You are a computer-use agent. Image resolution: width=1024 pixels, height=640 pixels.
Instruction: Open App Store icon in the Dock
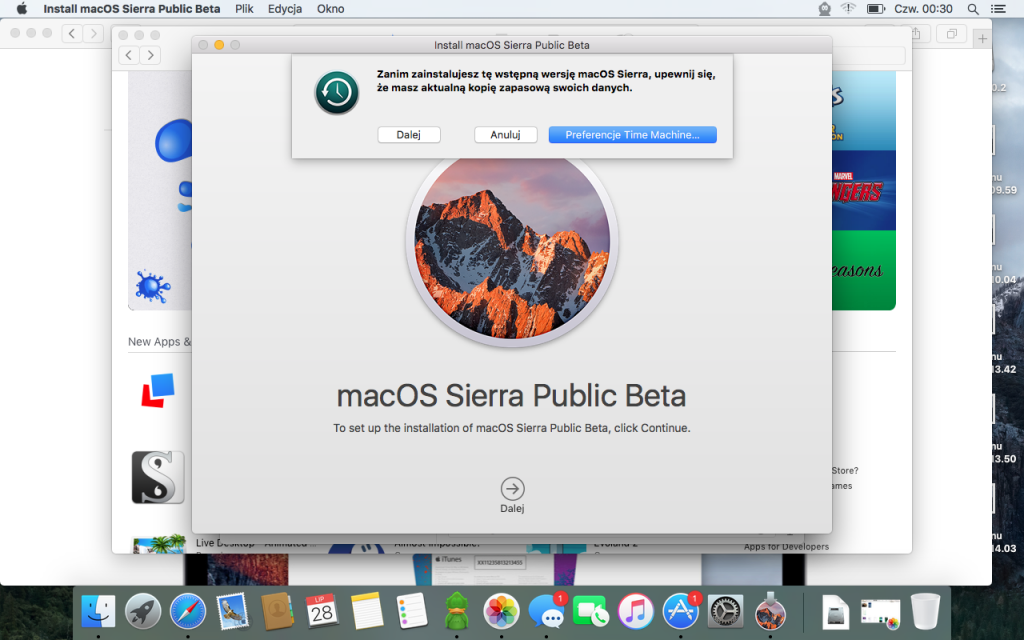click(x=680, y=612)
